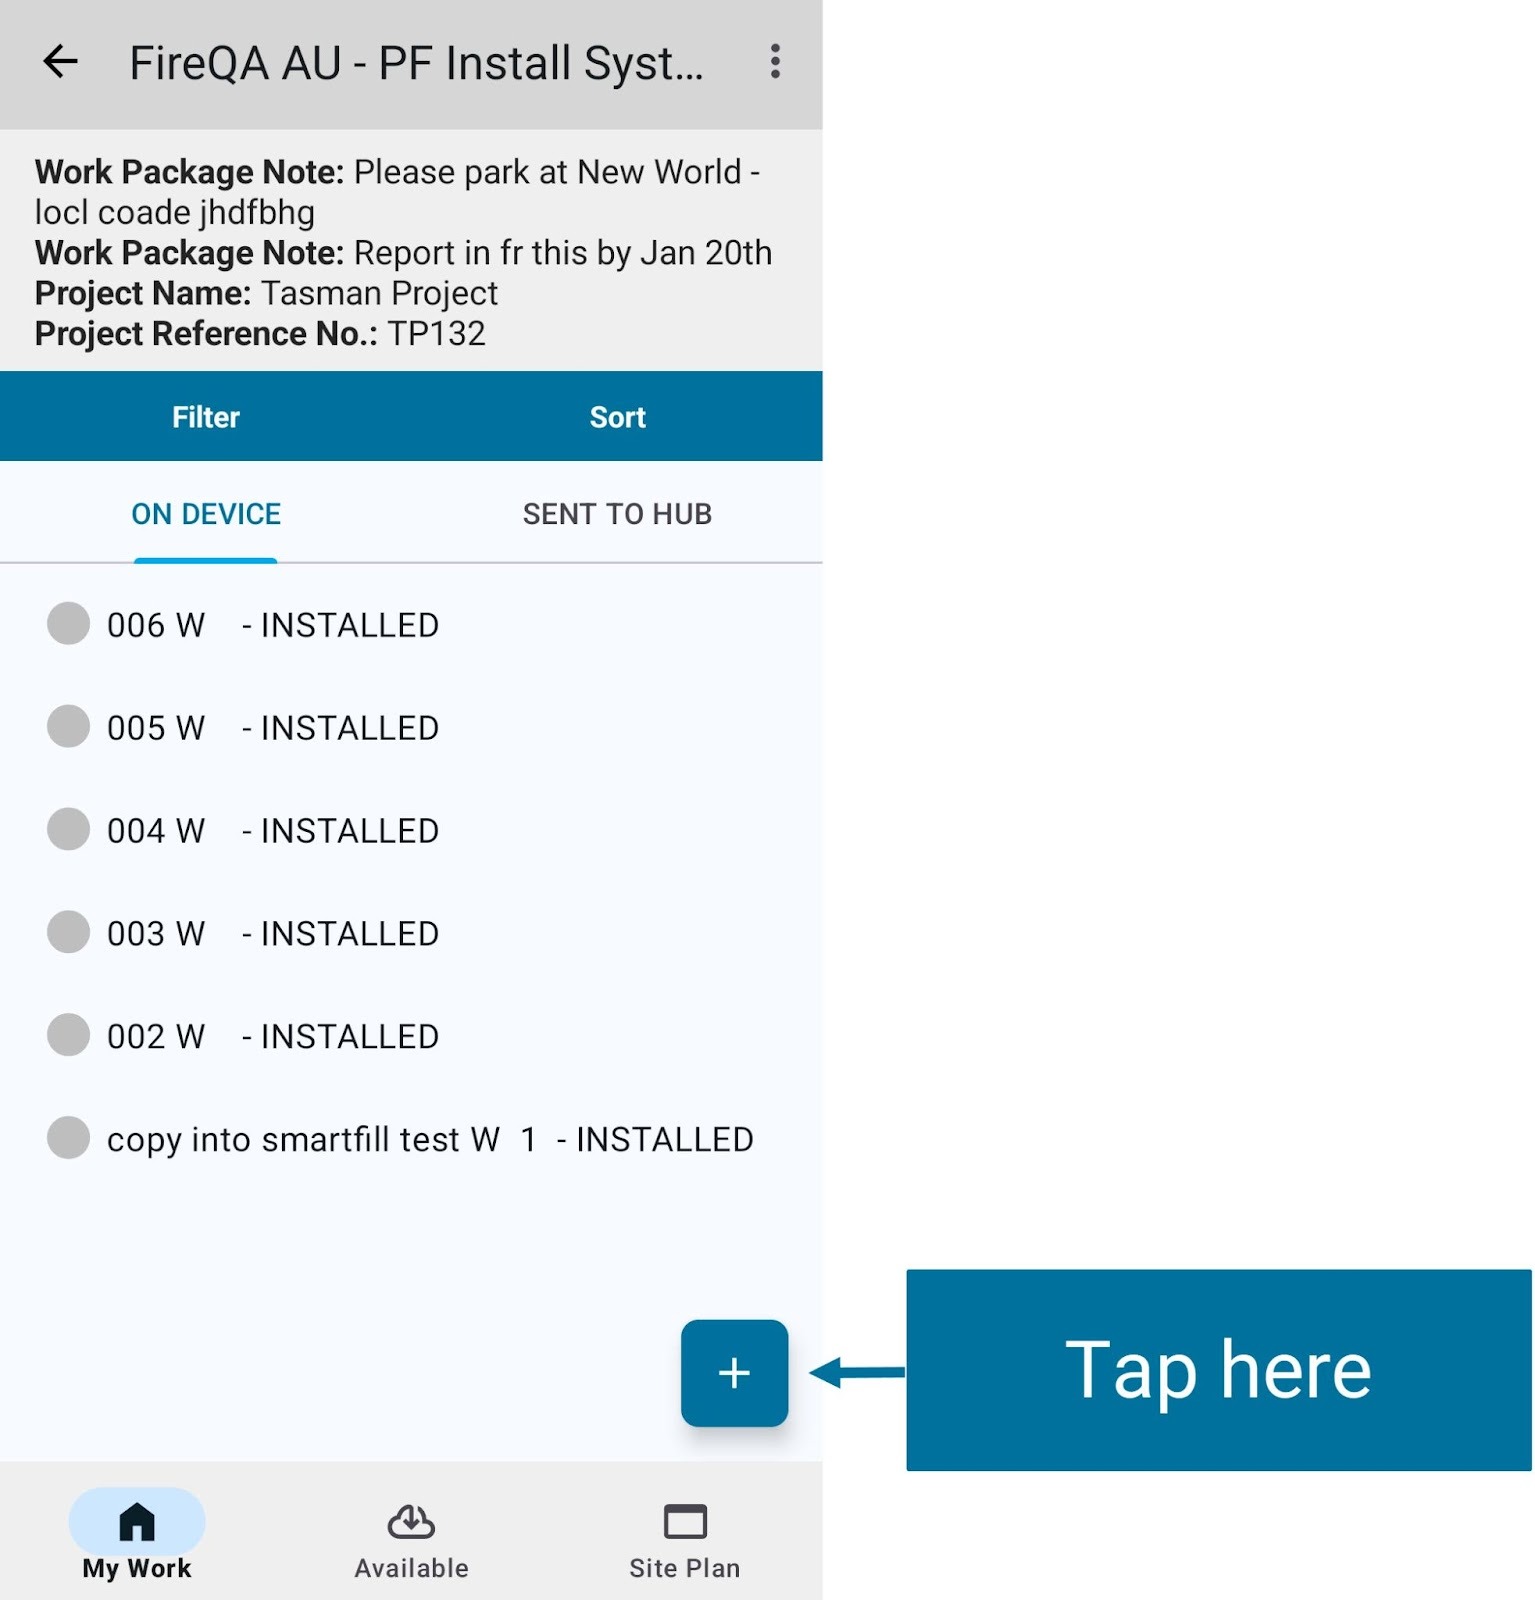Select circle beside copy into smartfill test
1535x1600 pixels.
point(69,1138)
